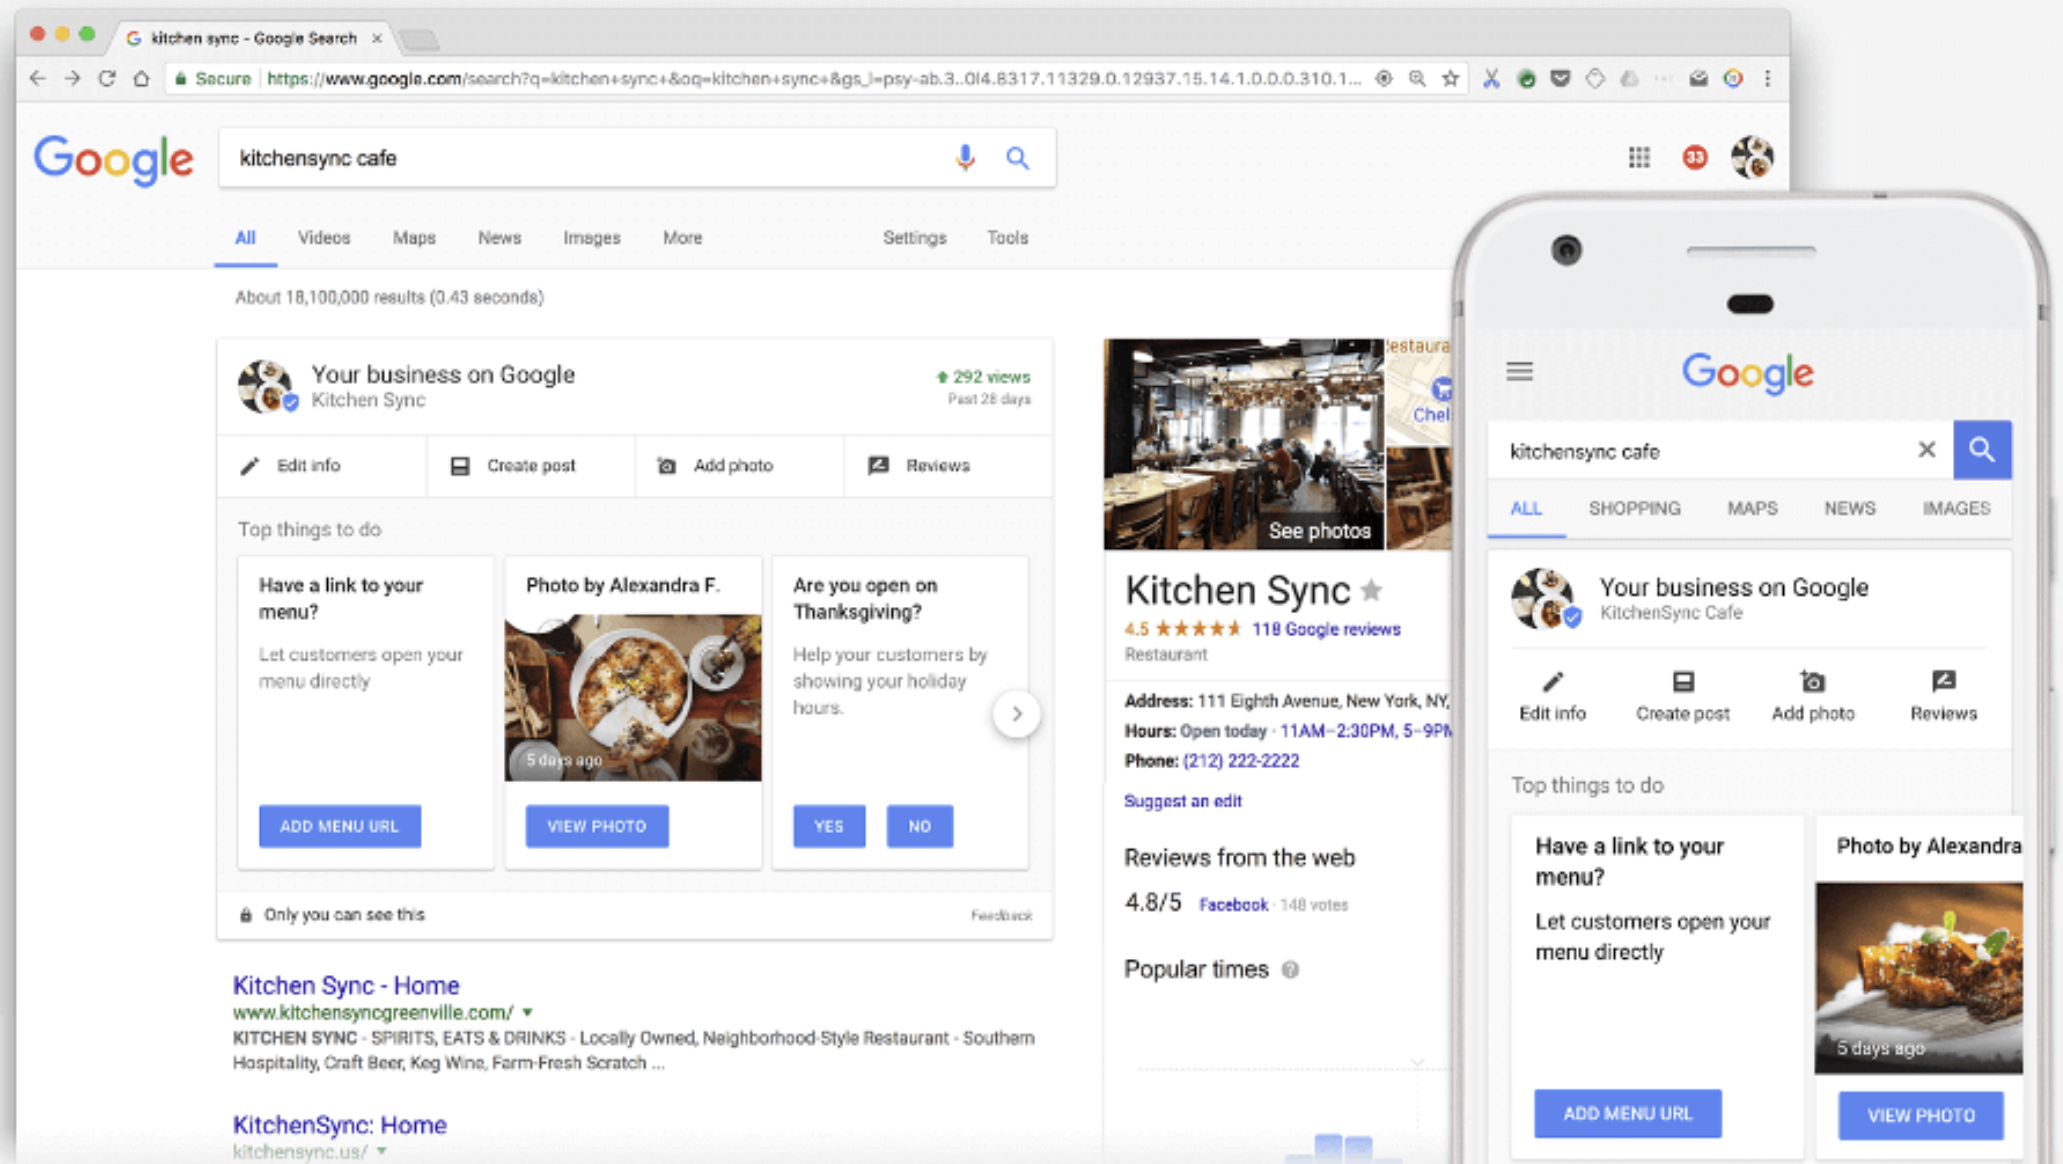Select the SHOPPING tab on phone
Screen dimensions: 2063x1164
(1634, 508)
